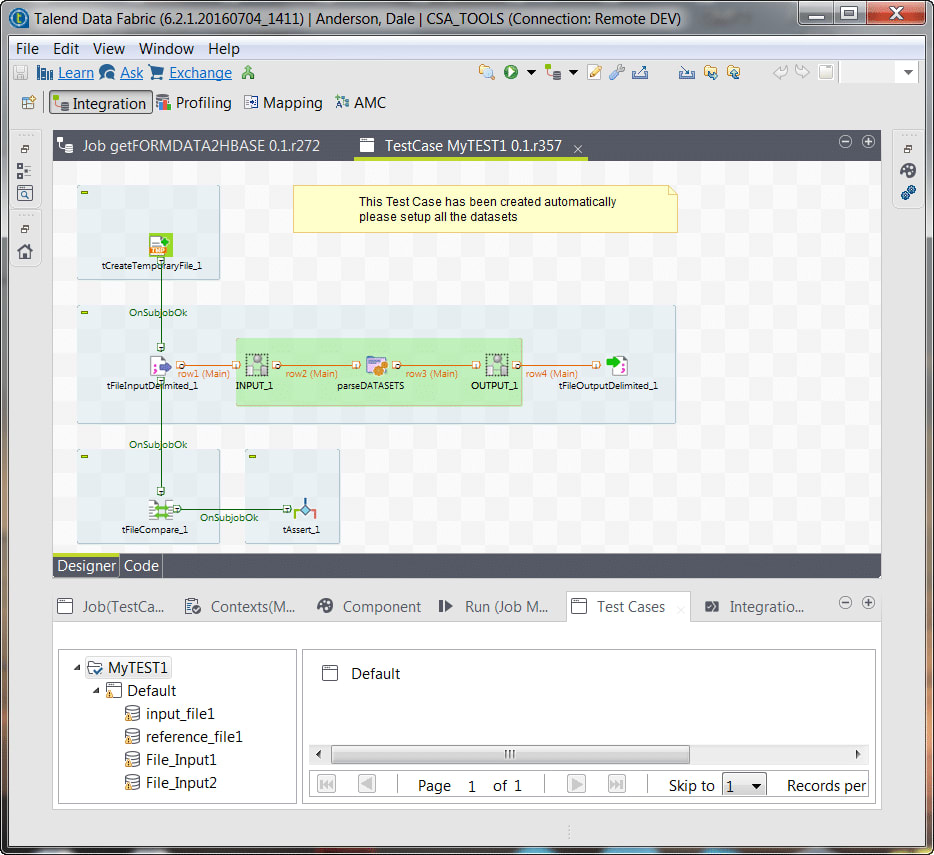Open the Exchange link

tap(199, 72)
